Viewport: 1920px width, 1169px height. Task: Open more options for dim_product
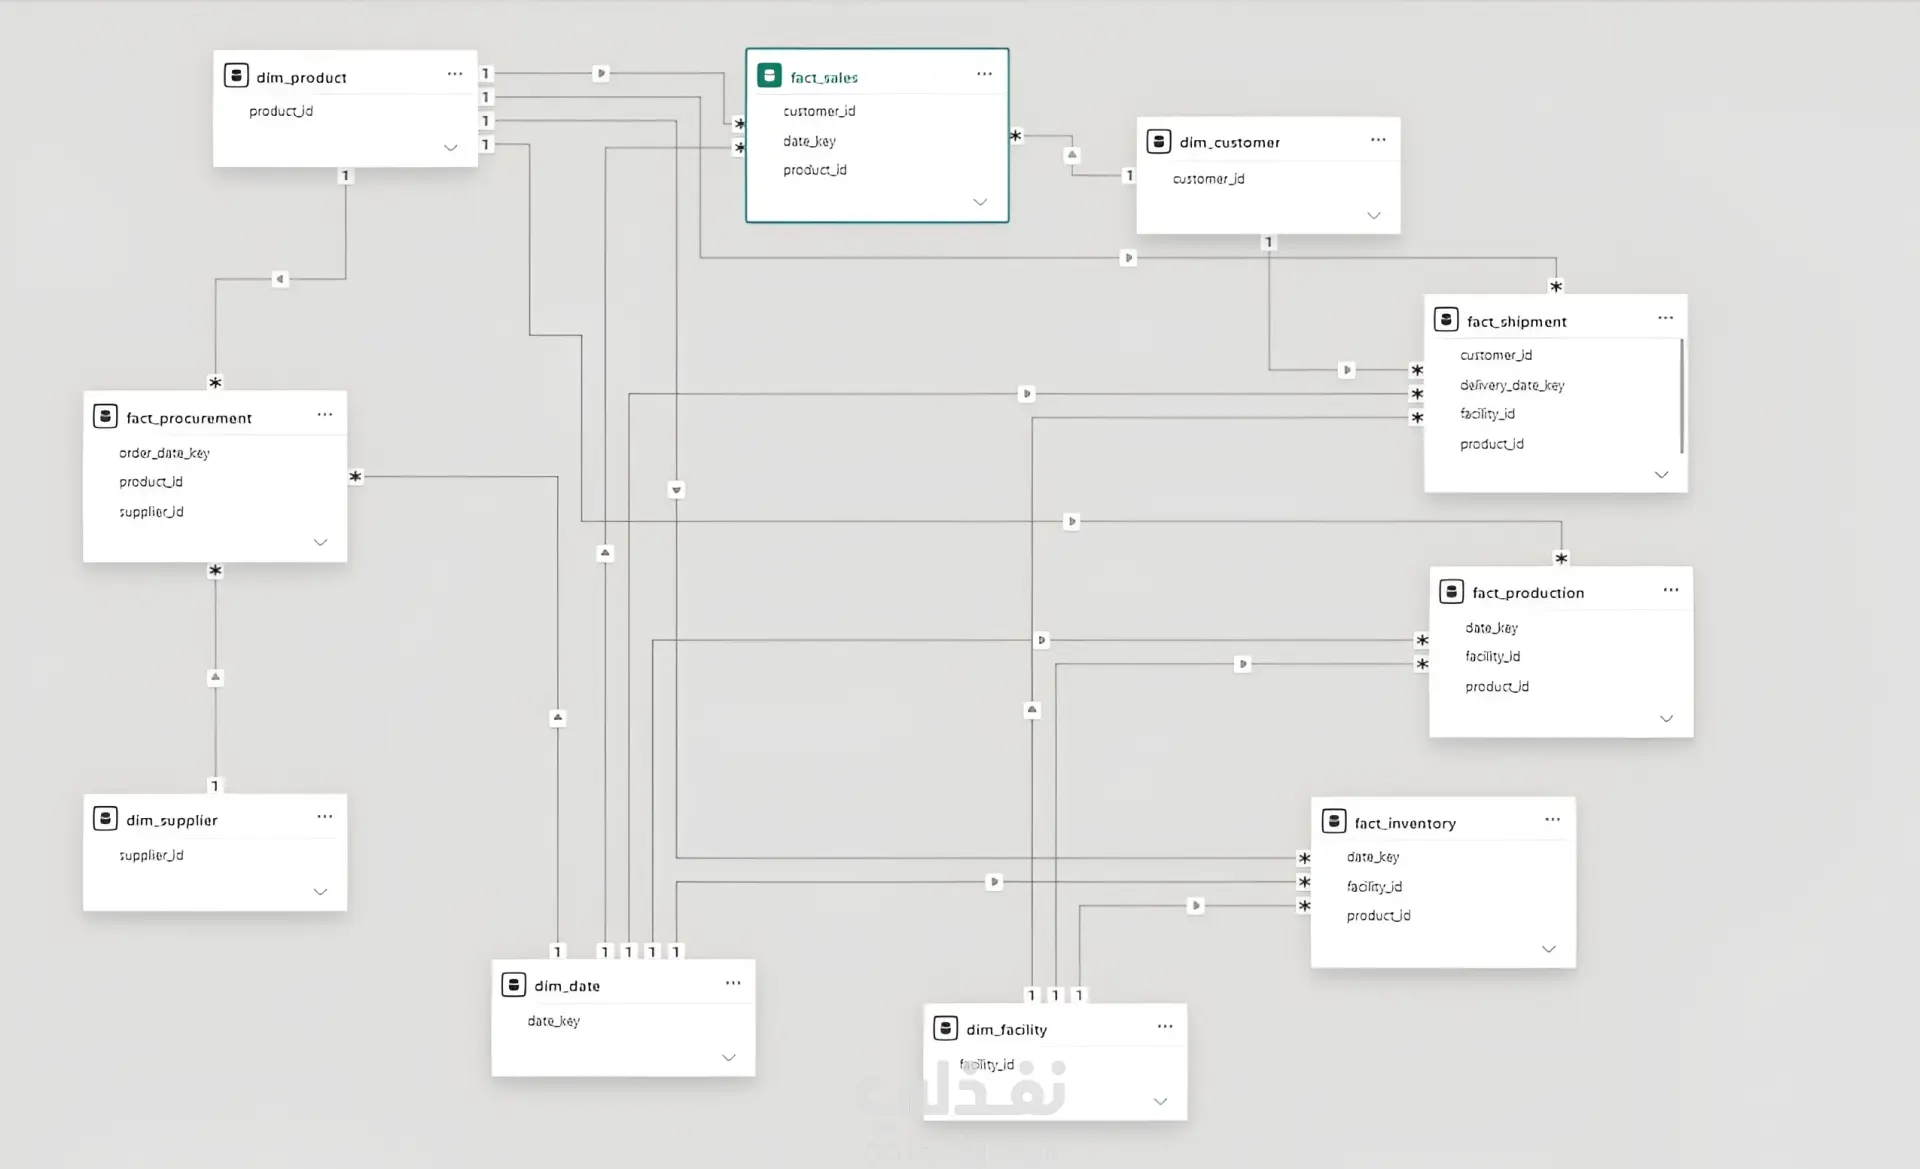[455, 74]
